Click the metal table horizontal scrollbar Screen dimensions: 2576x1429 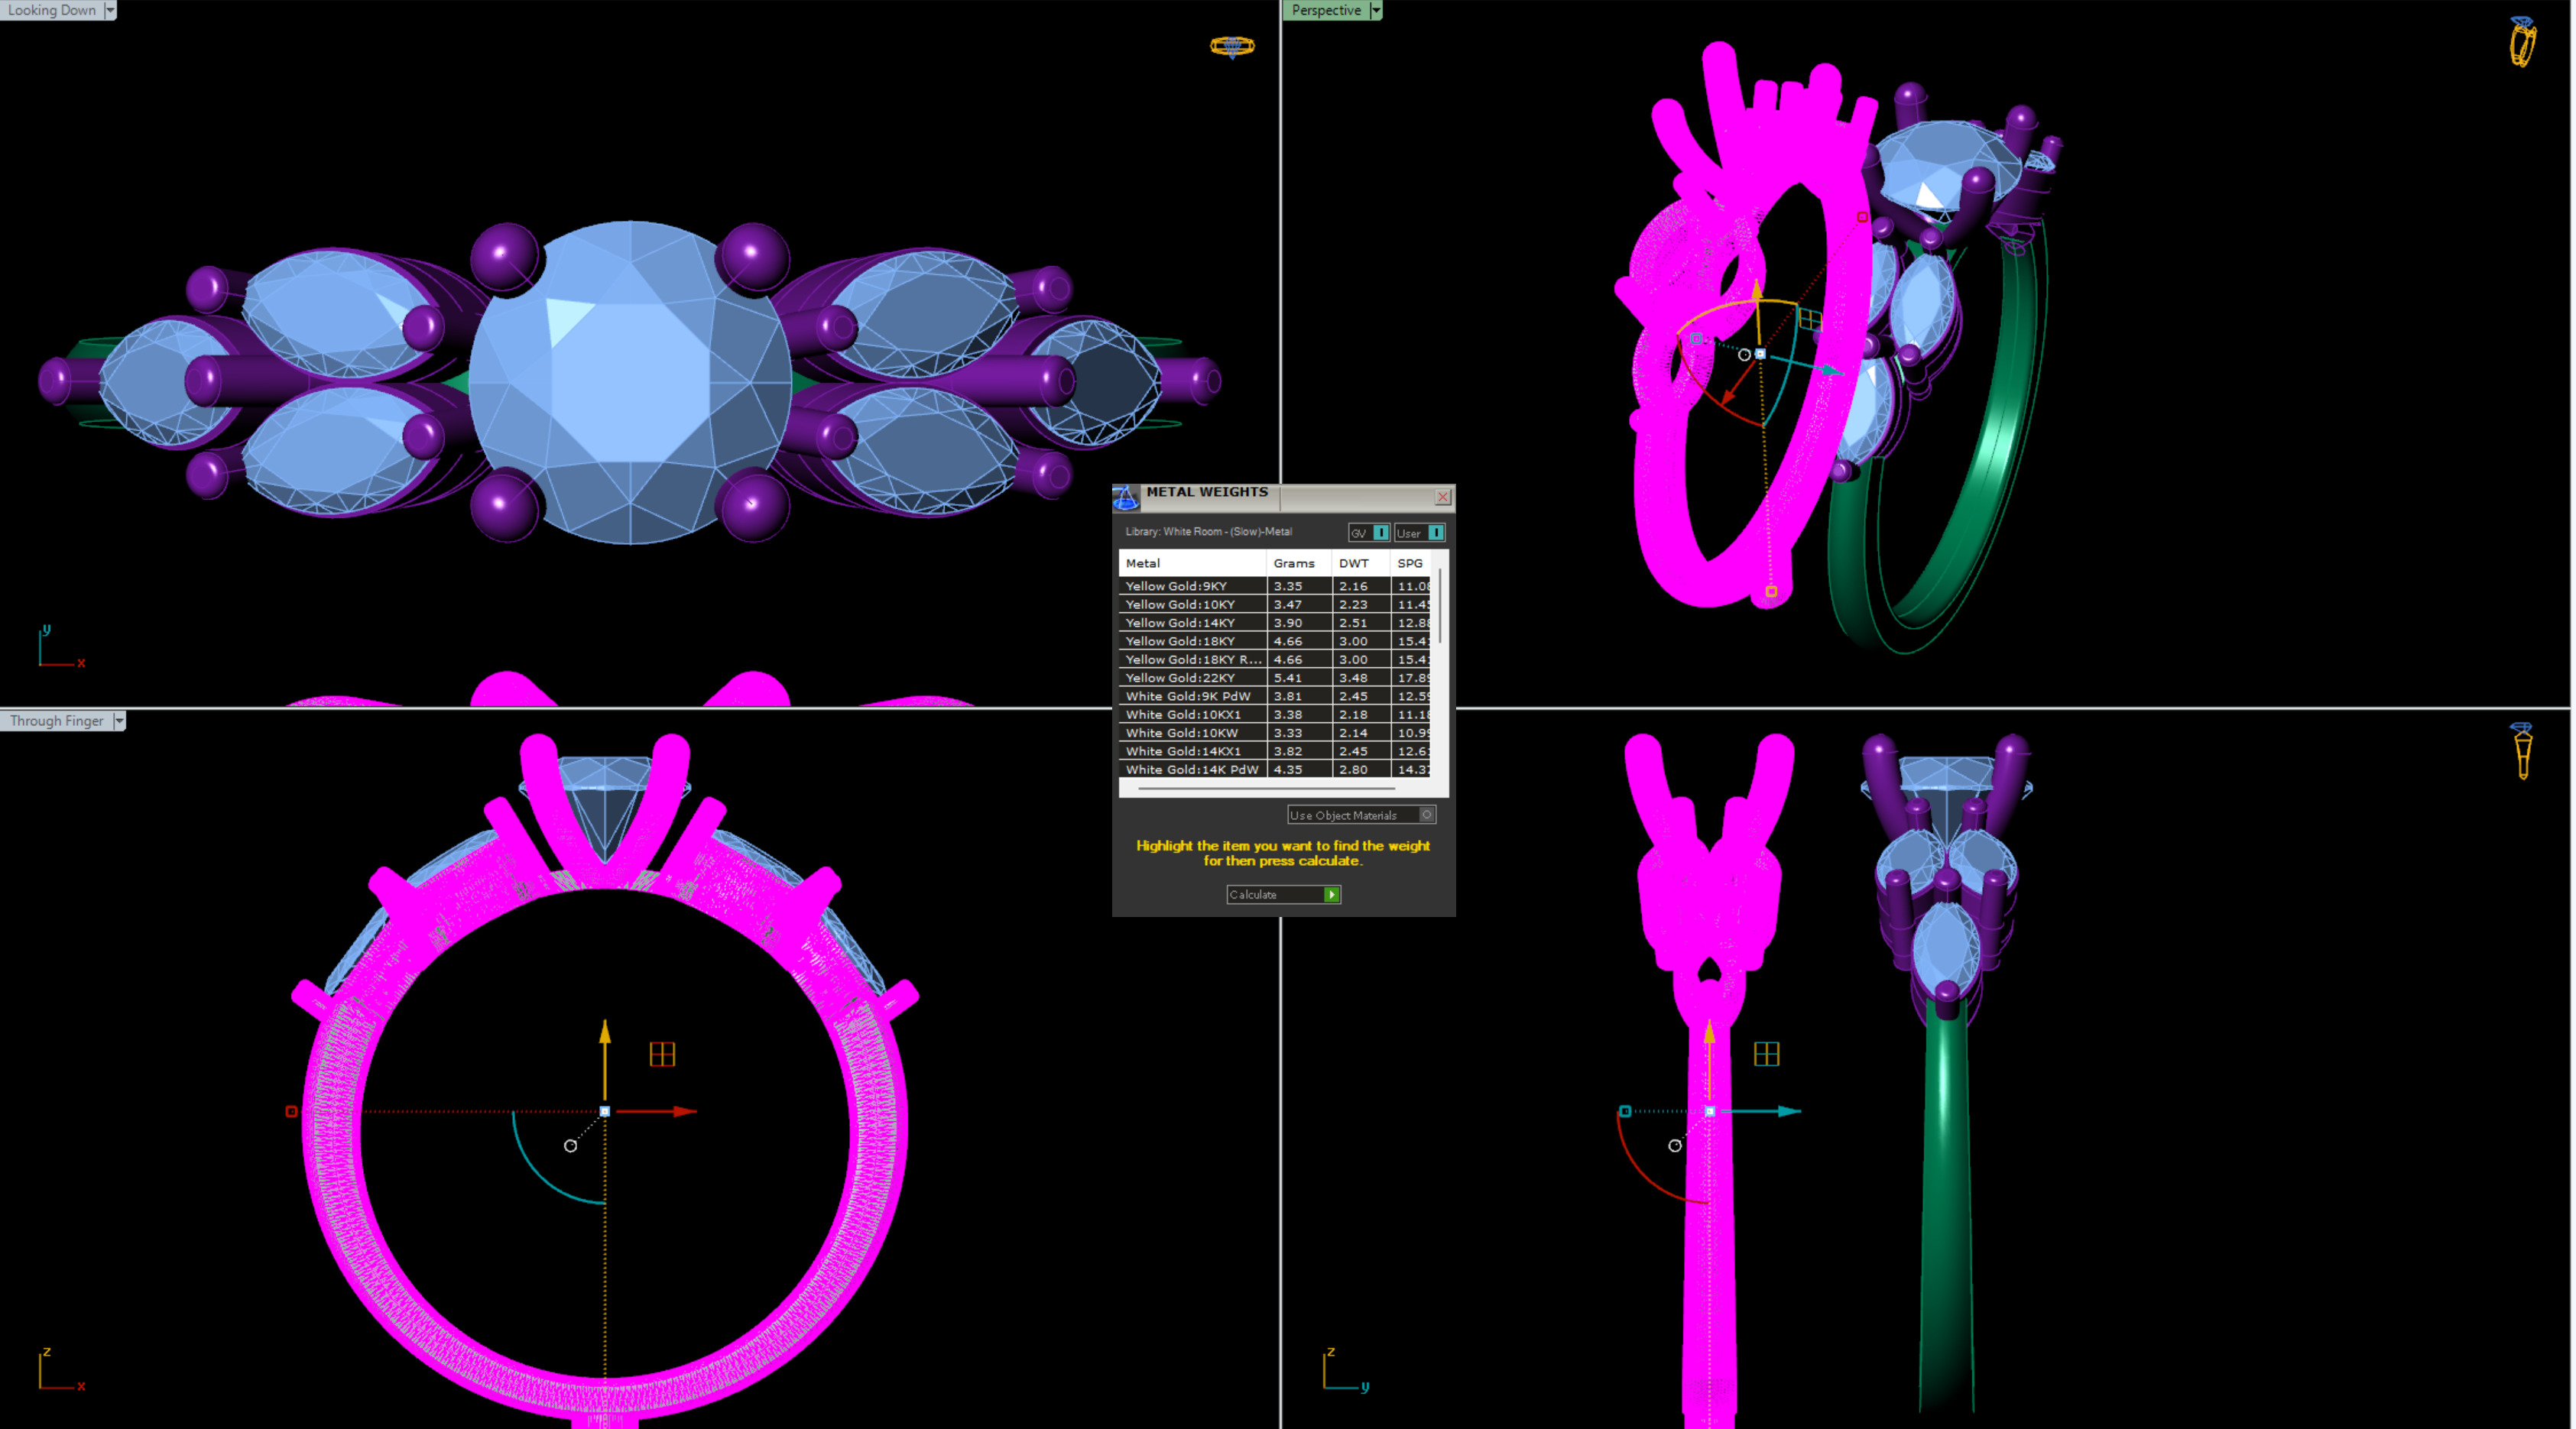click(1265, 789)
